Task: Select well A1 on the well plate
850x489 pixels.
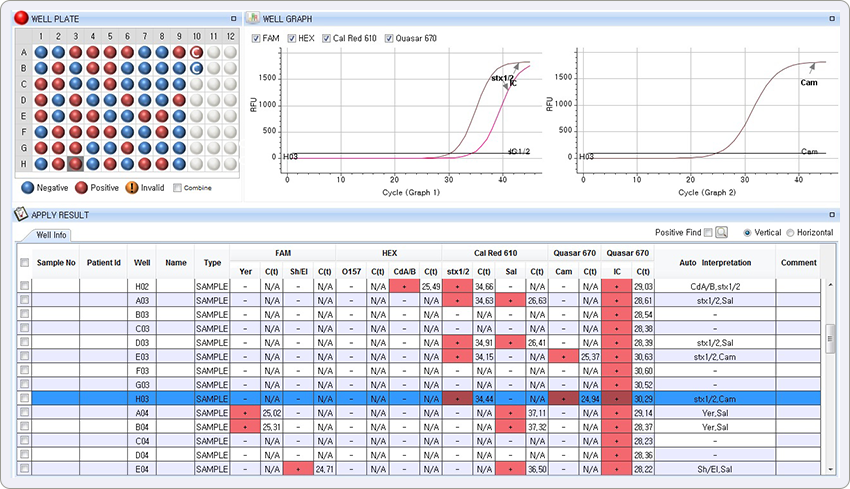Action: pos(41,52)
